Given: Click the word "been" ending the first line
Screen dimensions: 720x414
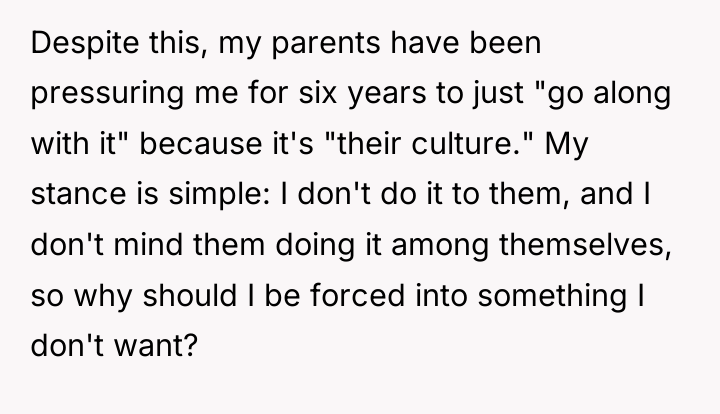Looking at the screenshot, I should [505, 43].
